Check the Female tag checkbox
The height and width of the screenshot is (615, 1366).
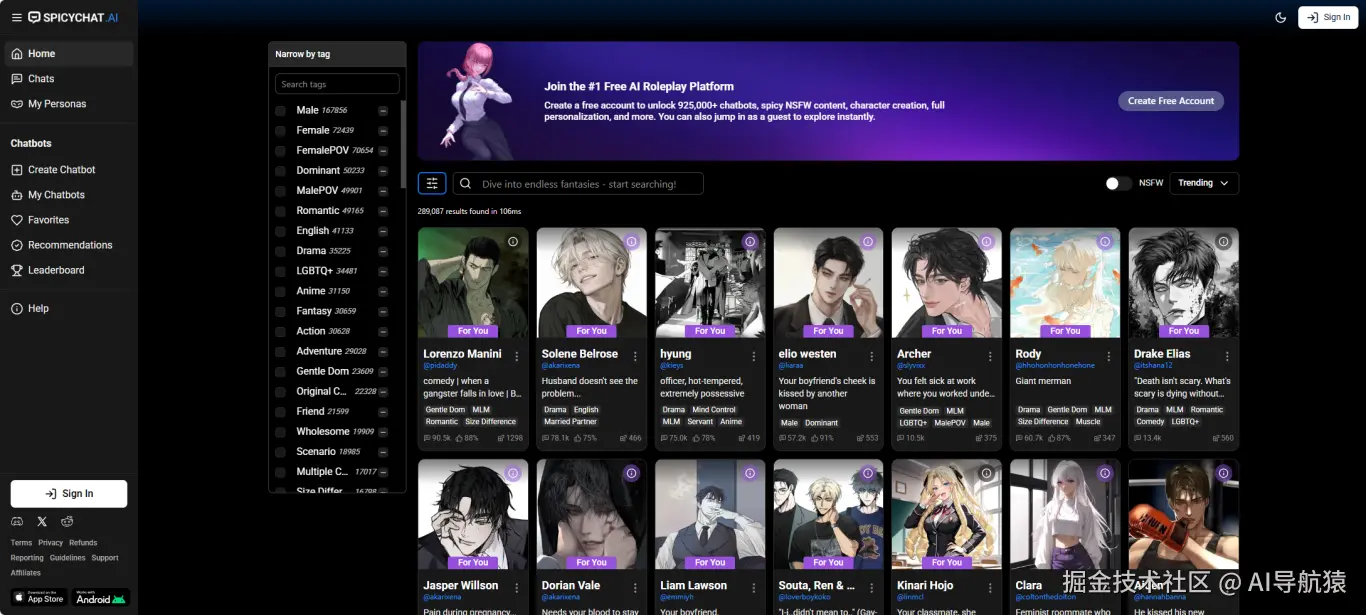pos(281,130)
